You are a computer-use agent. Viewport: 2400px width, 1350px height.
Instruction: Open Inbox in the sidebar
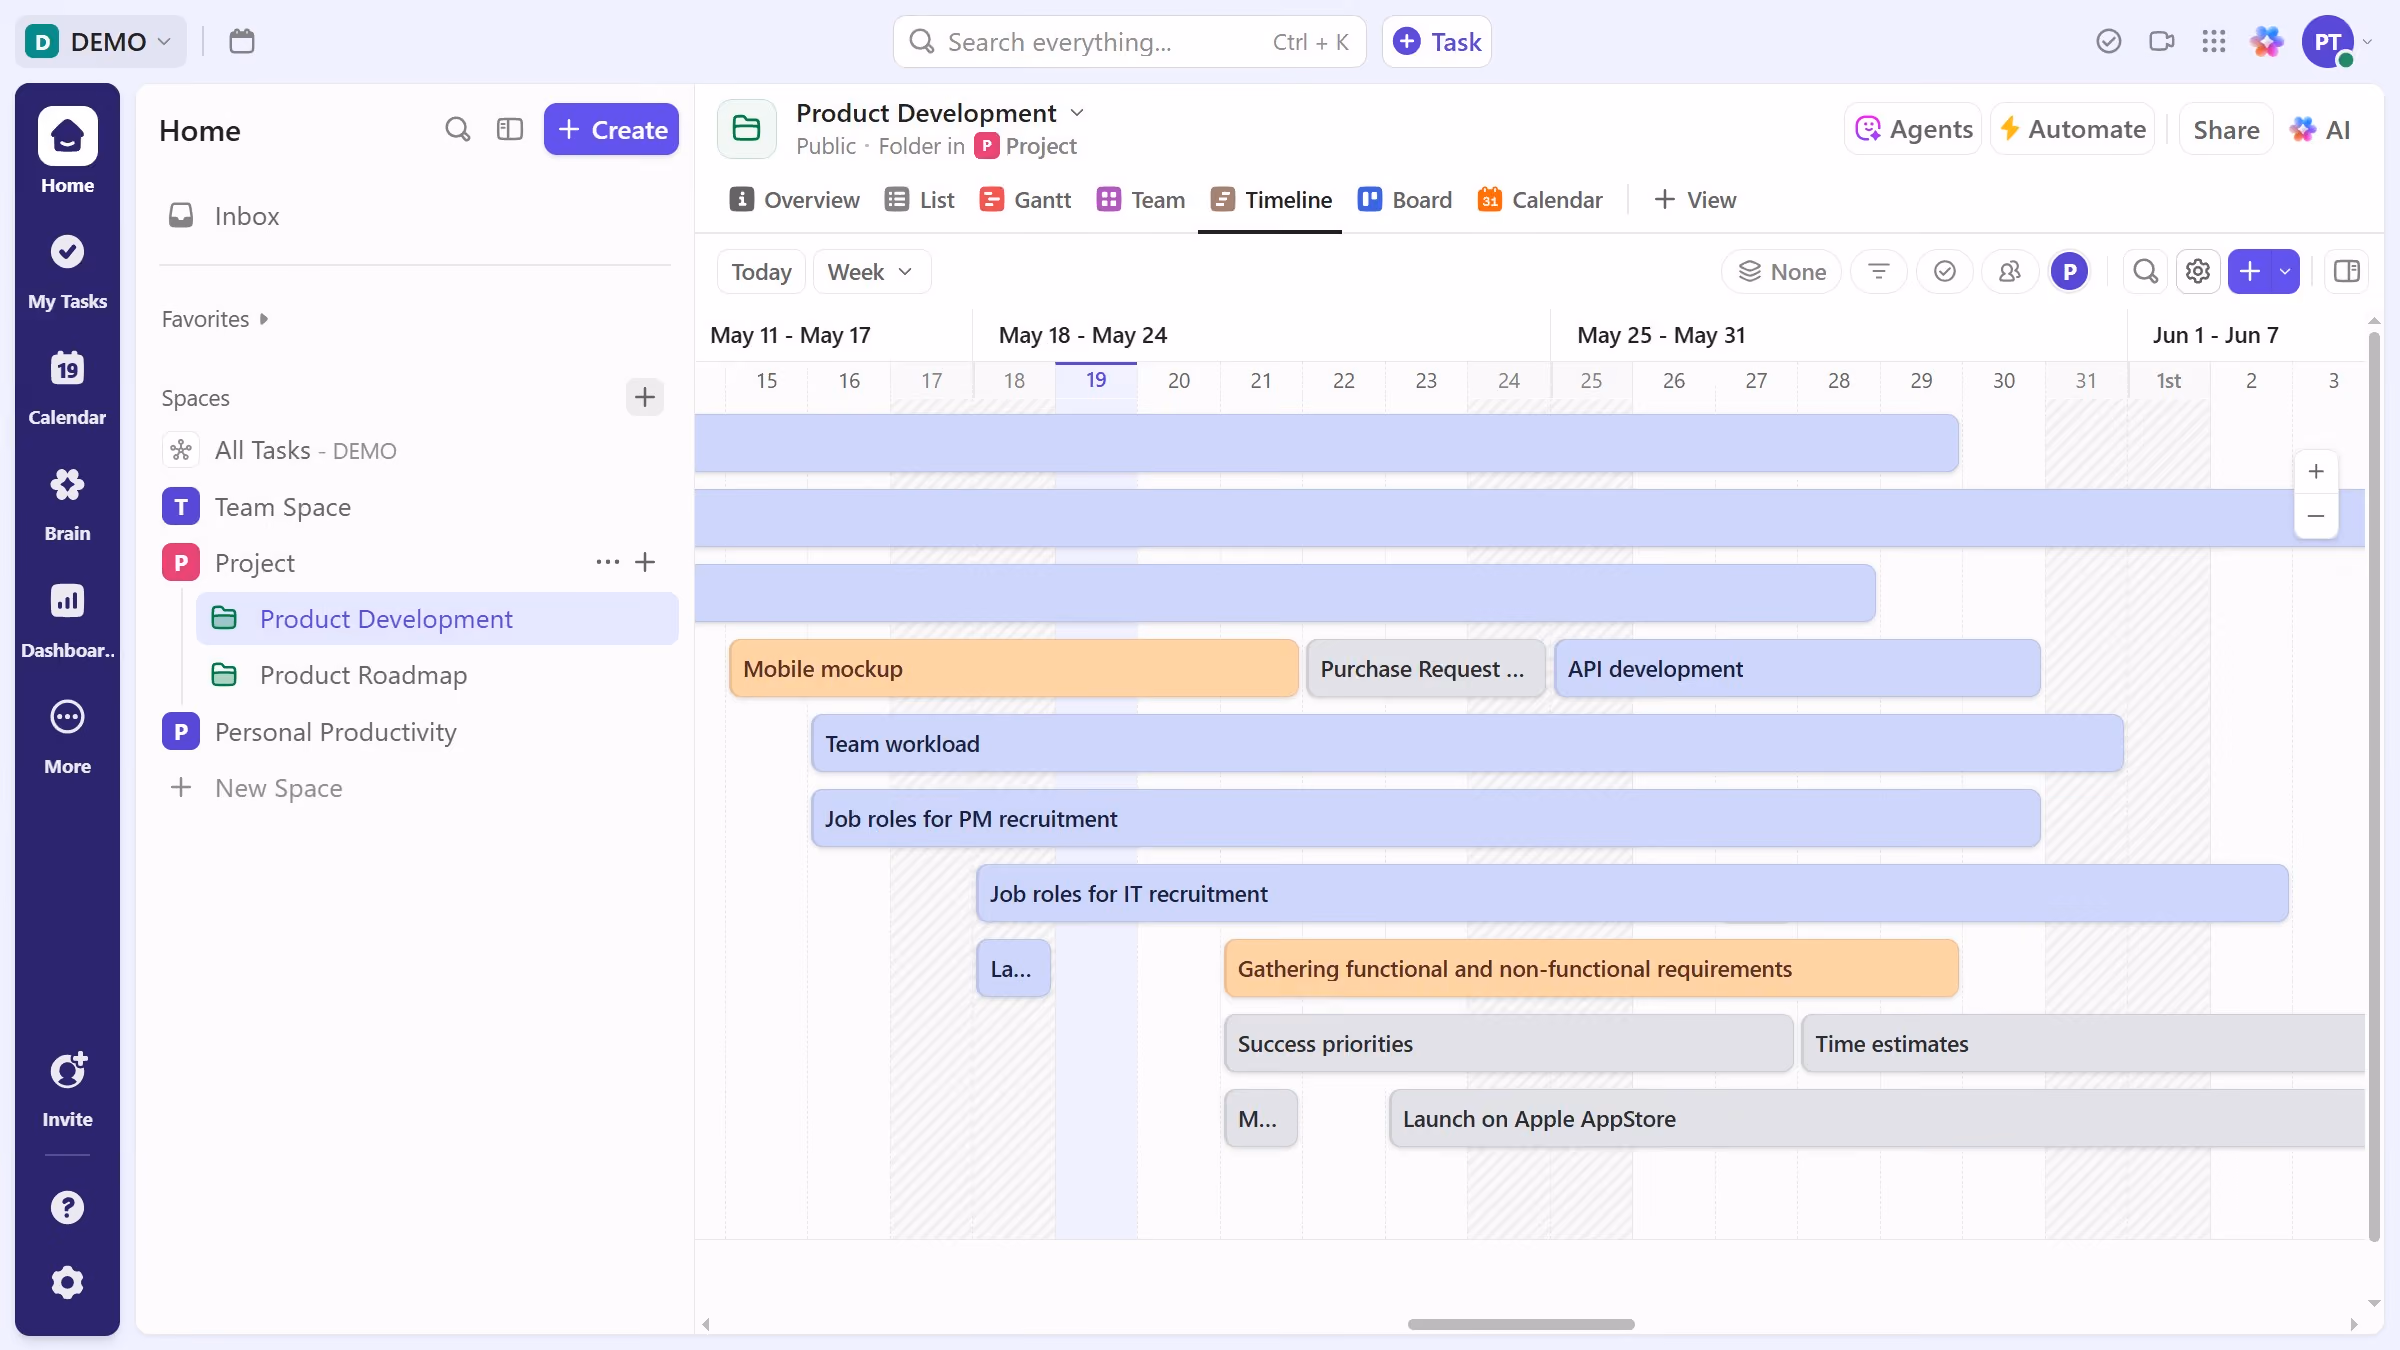415,216
